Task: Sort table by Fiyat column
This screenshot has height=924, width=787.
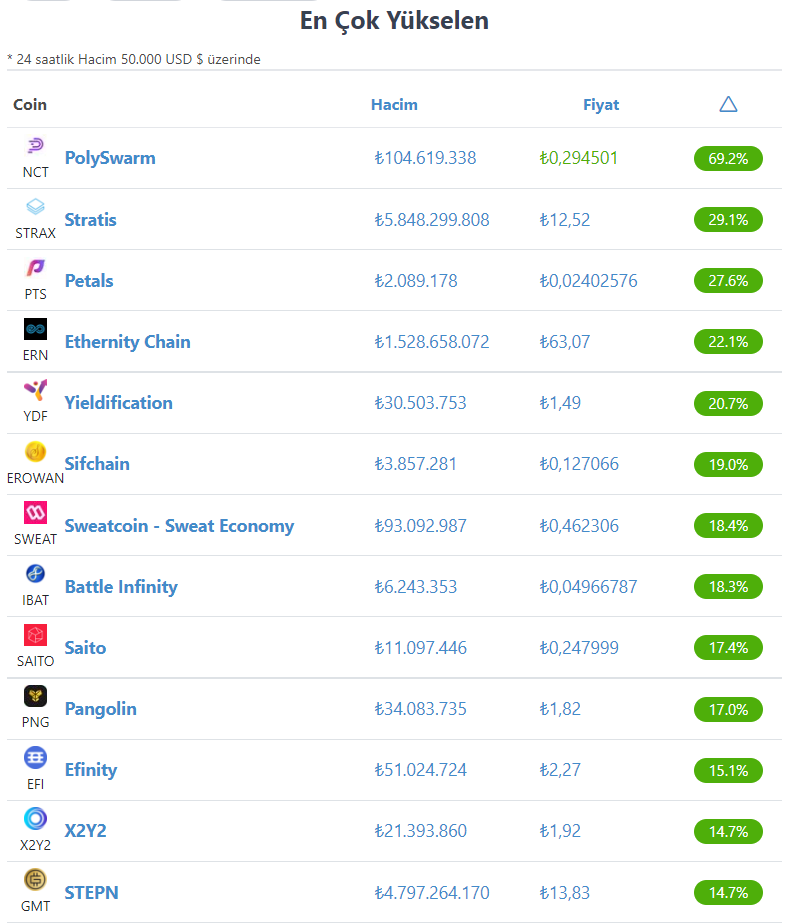Action: tap(601, 104)
